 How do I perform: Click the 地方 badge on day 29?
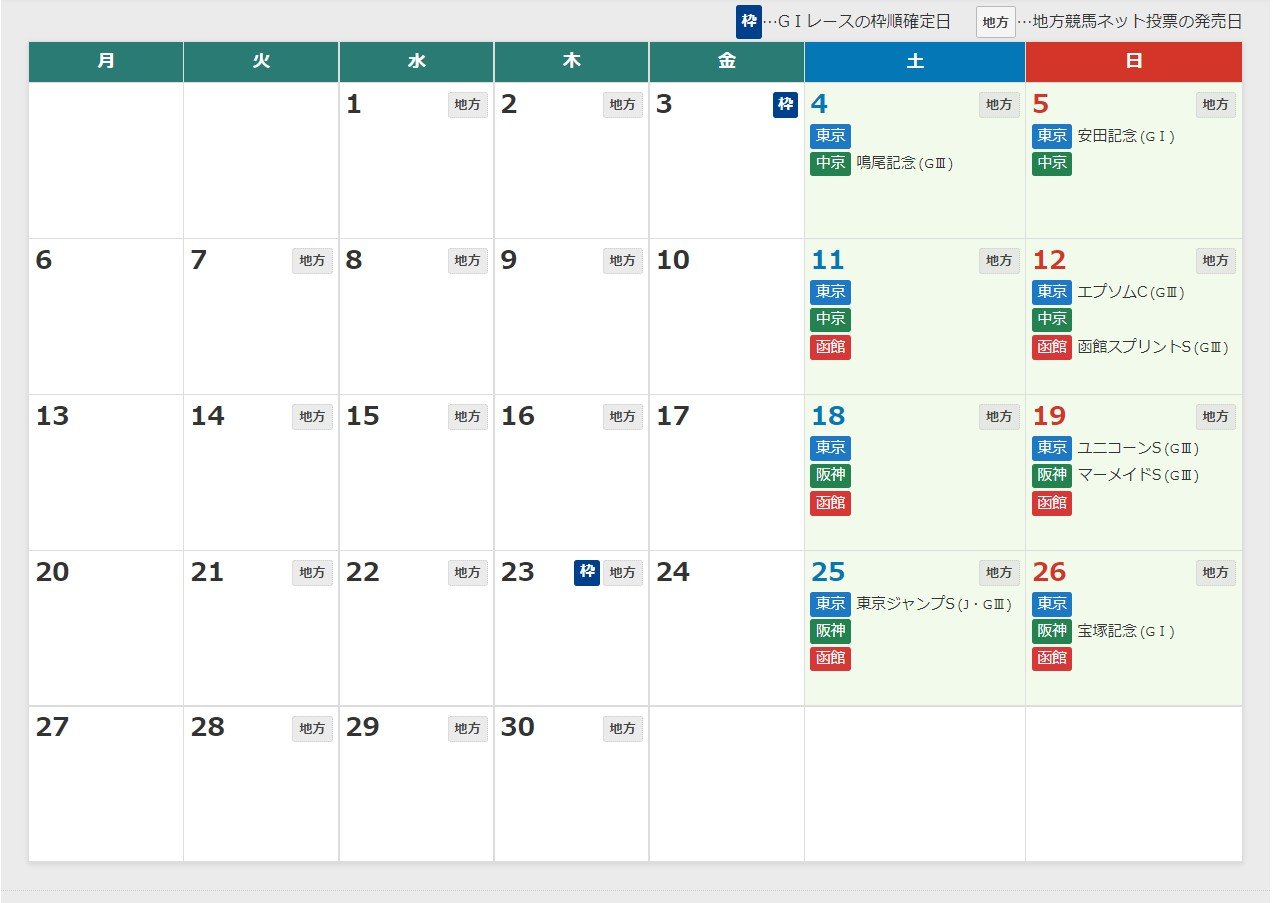click(468, 729)
